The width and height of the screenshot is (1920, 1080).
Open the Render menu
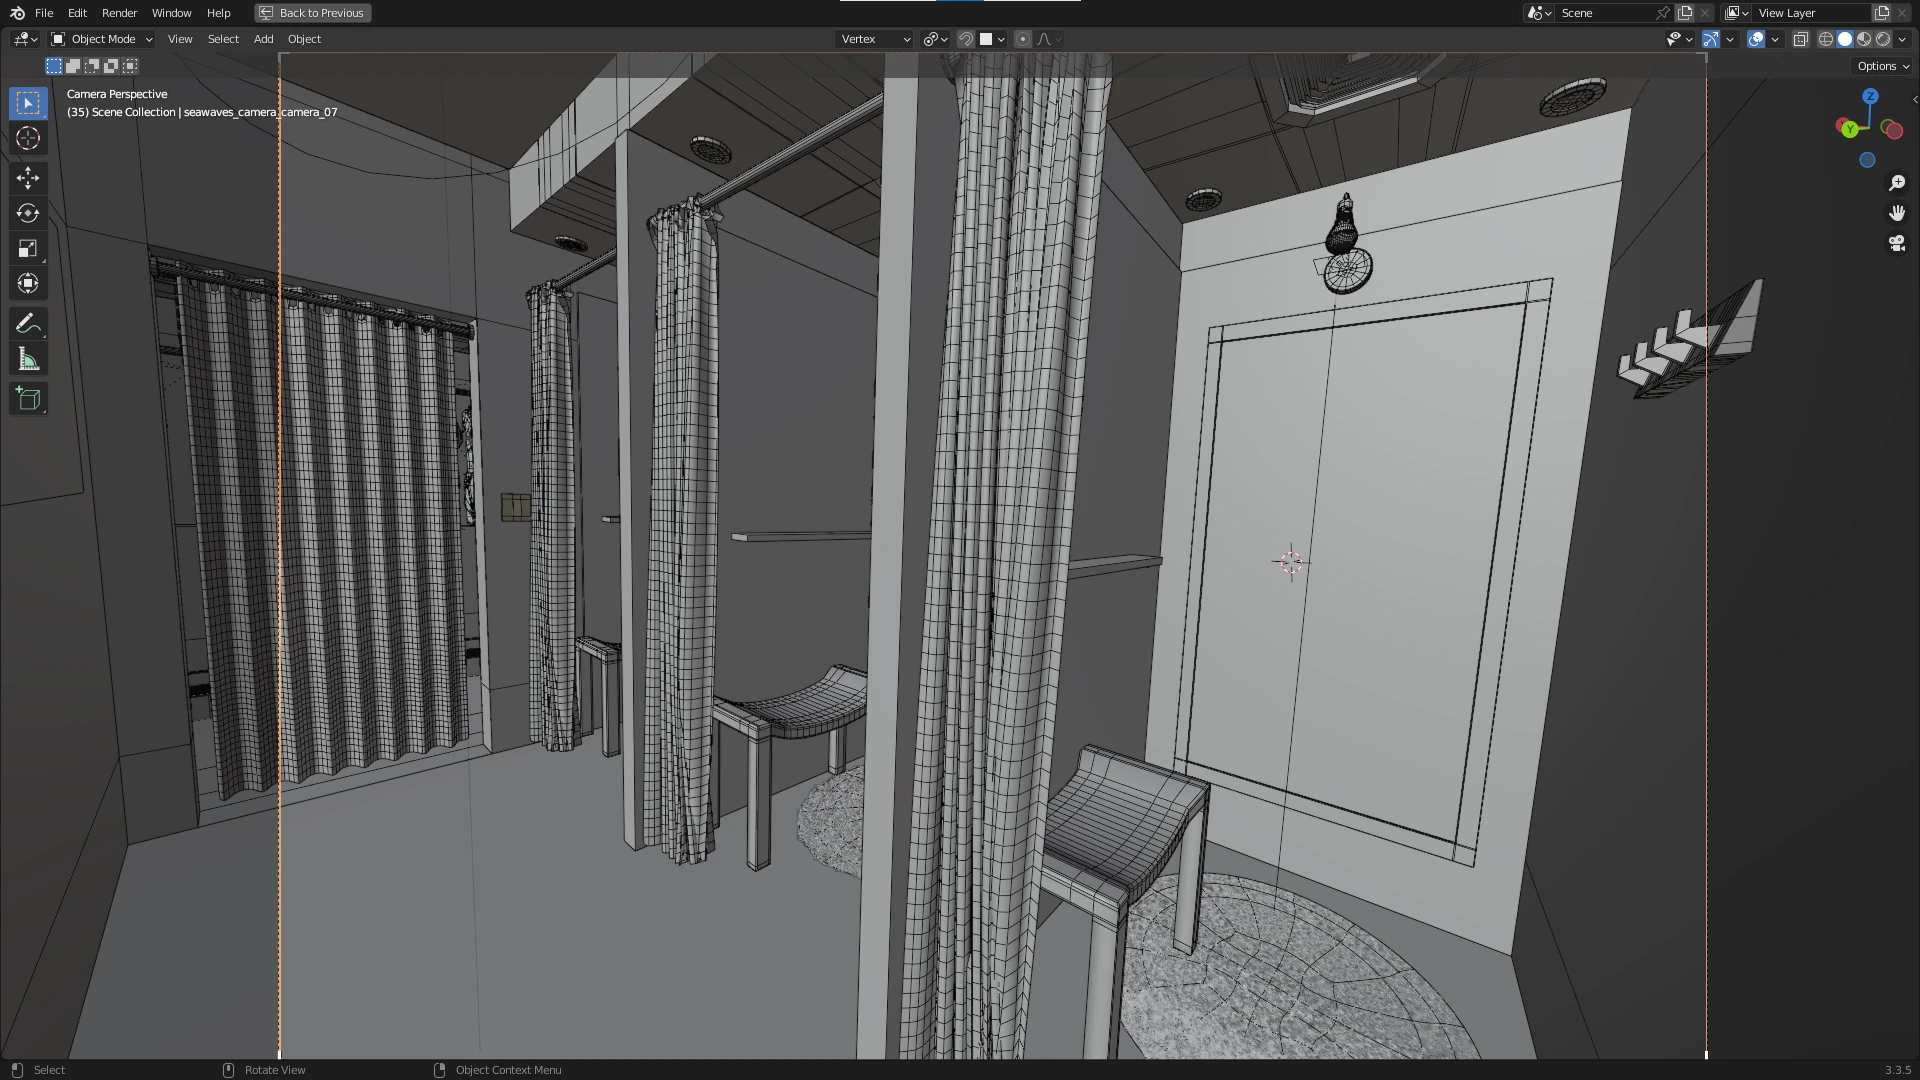(x=119, y=13)
